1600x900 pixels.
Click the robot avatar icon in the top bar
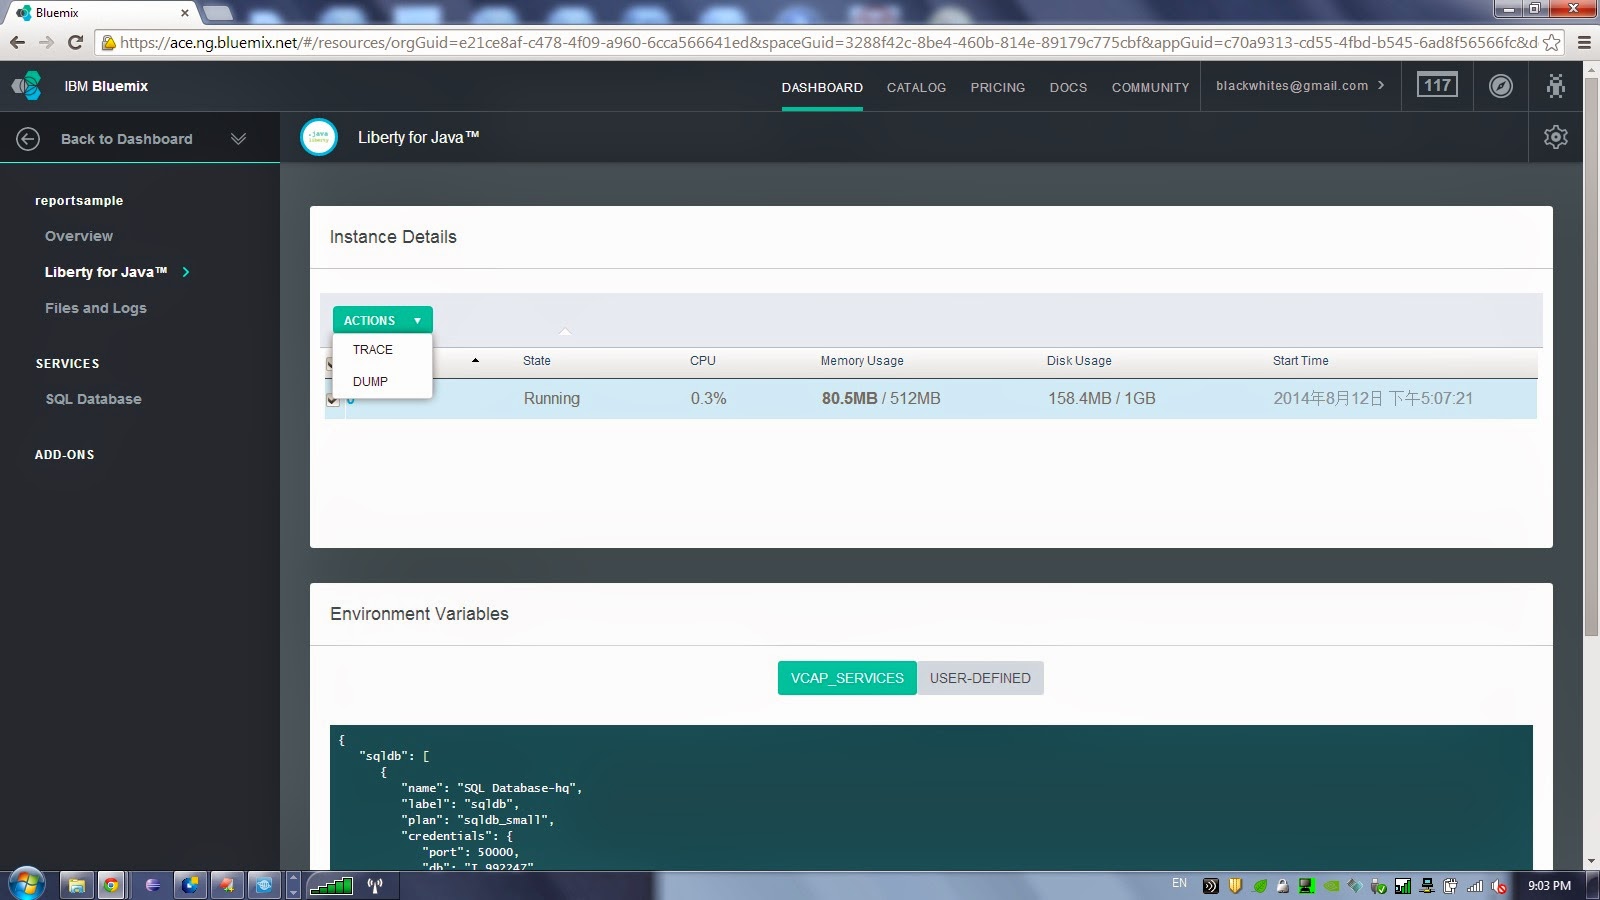pos(1555,86)
